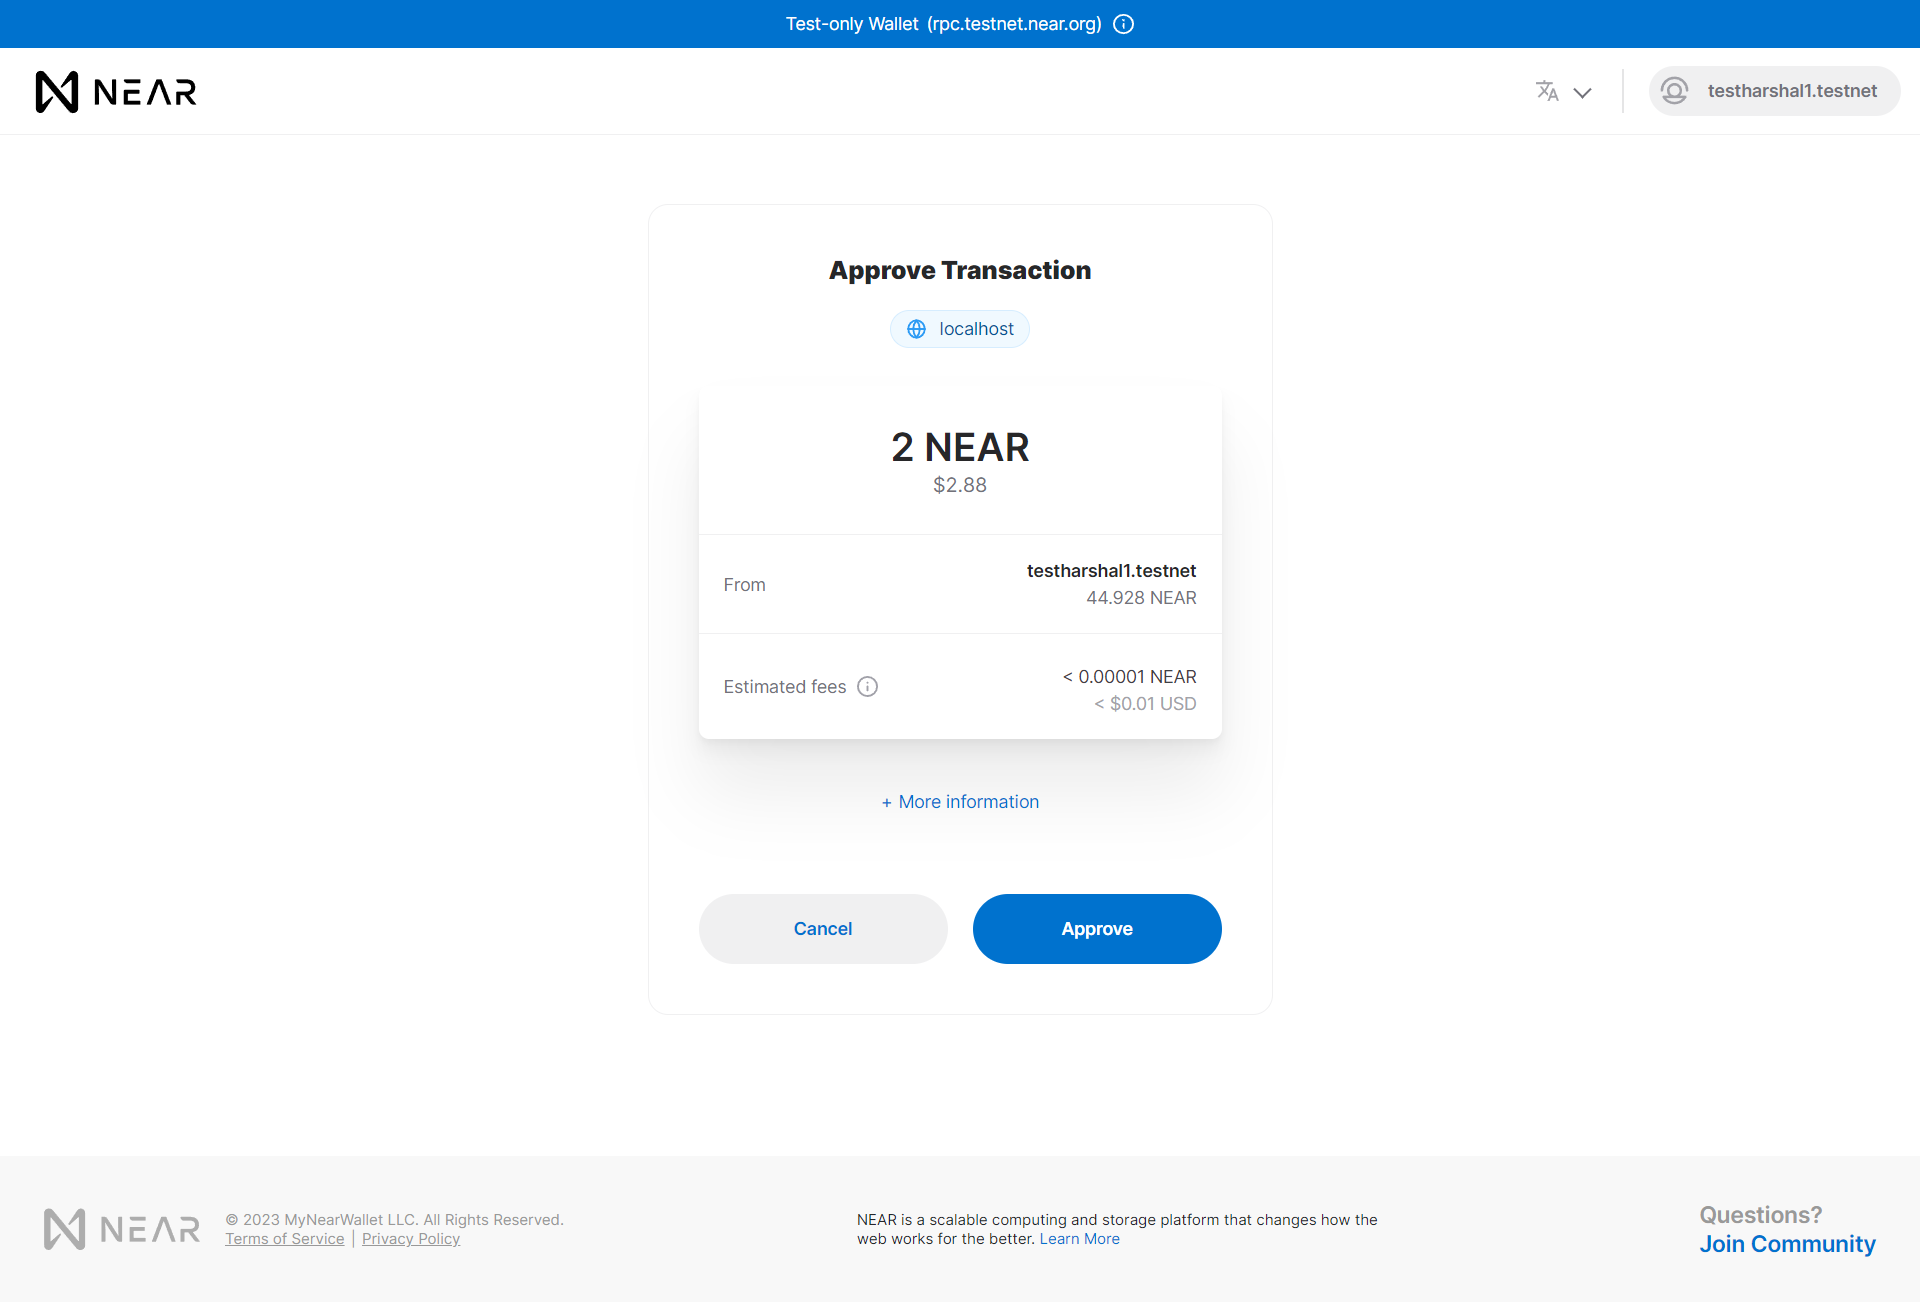Click the Join Community link

coord(1787,1244)
